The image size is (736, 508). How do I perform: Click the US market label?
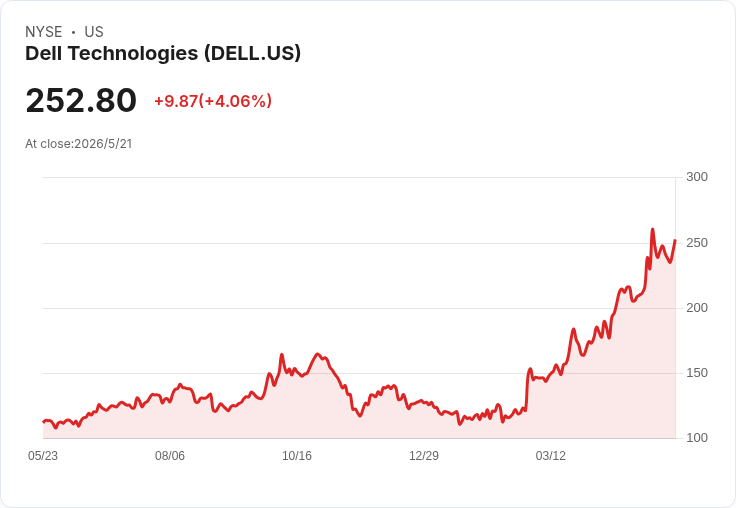point(94,32)
